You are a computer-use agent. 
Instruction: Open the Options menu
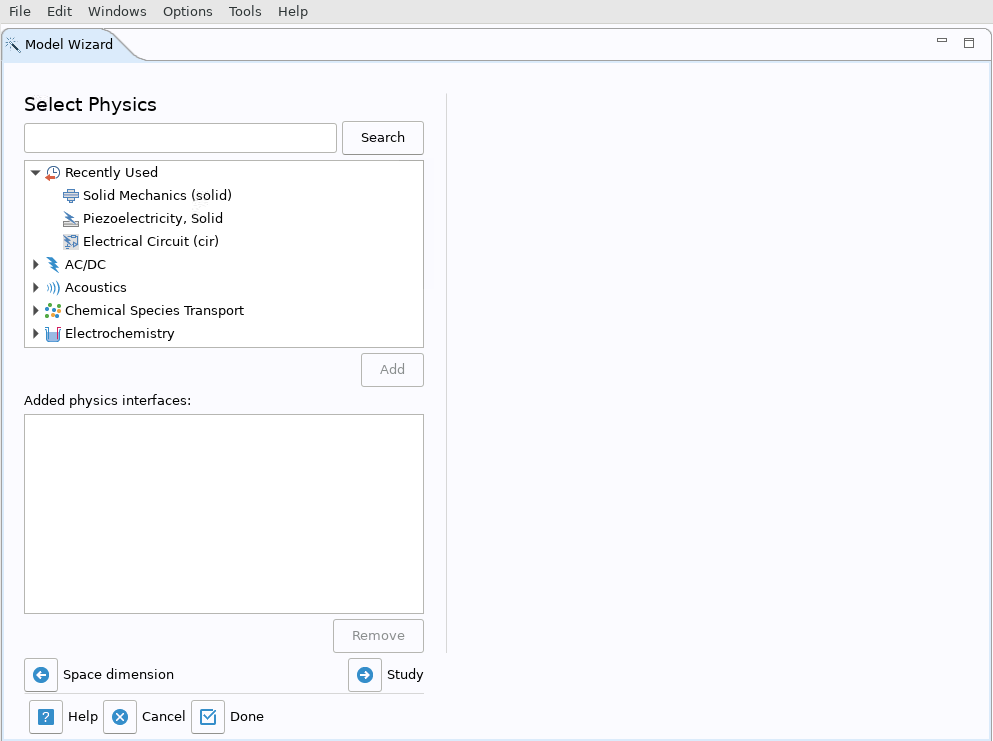click(188, 12)
